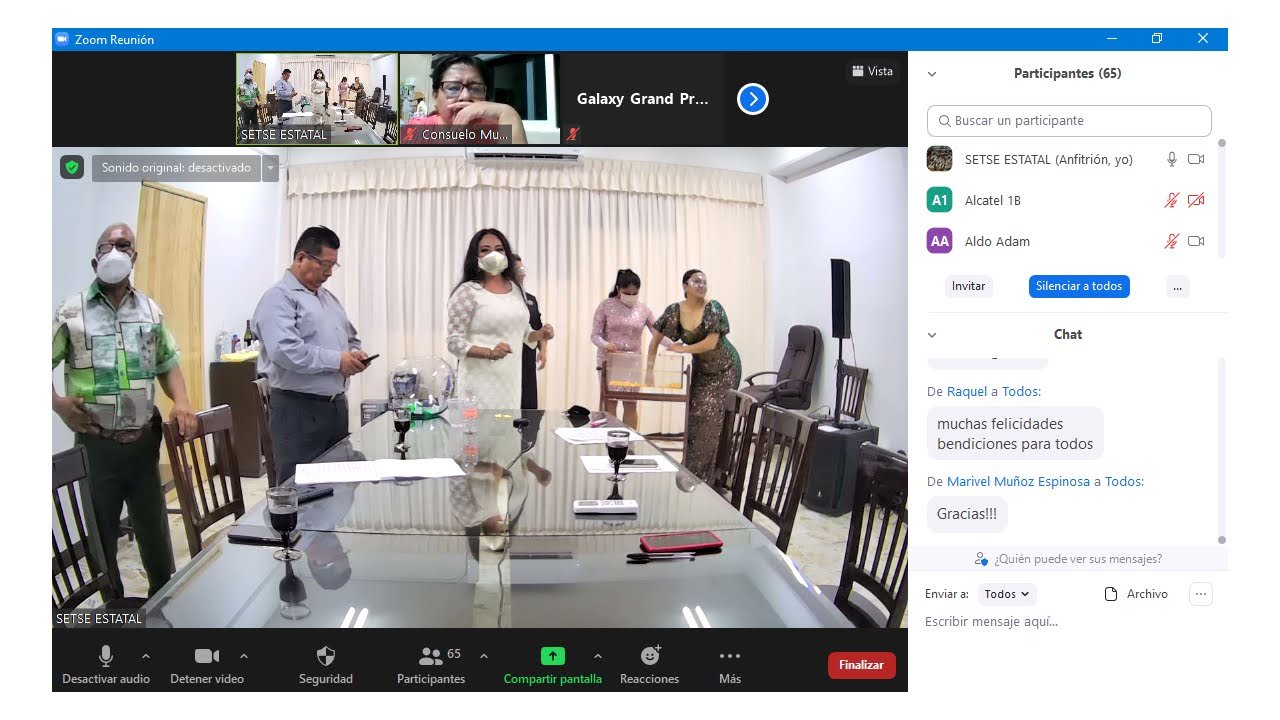Click sender Marivel Muñoz Espinosa in chat
The image size is (1280, 720).
click(x=1018, y=481)
